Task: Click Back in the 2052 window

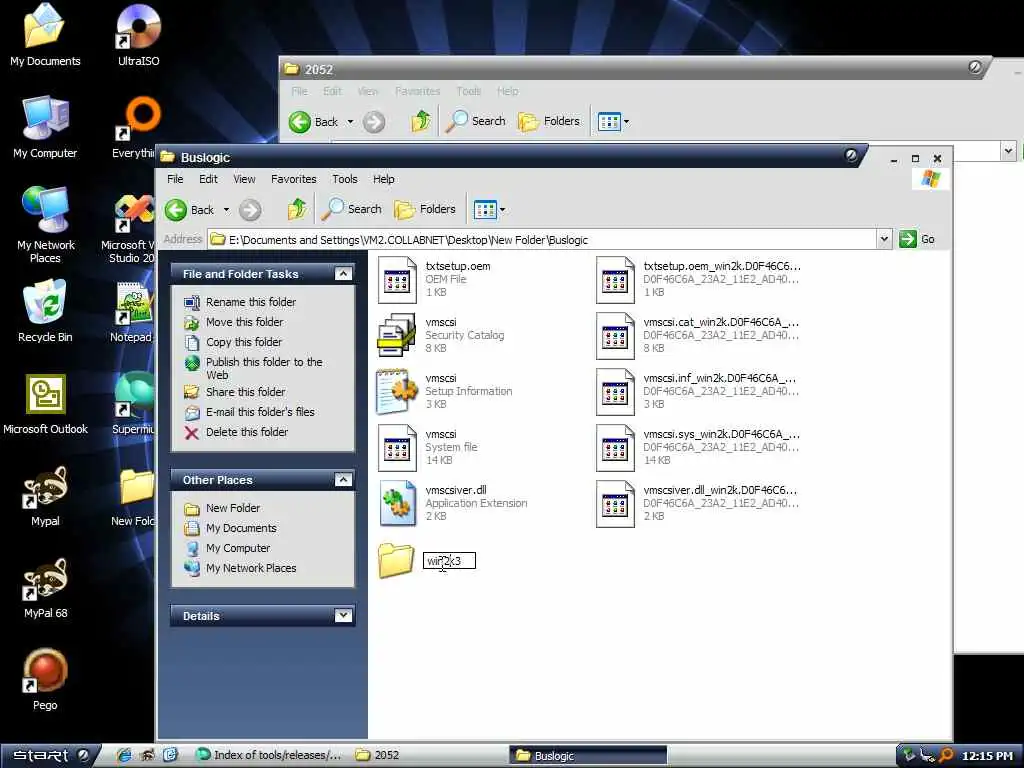Action: coord(313,122)
